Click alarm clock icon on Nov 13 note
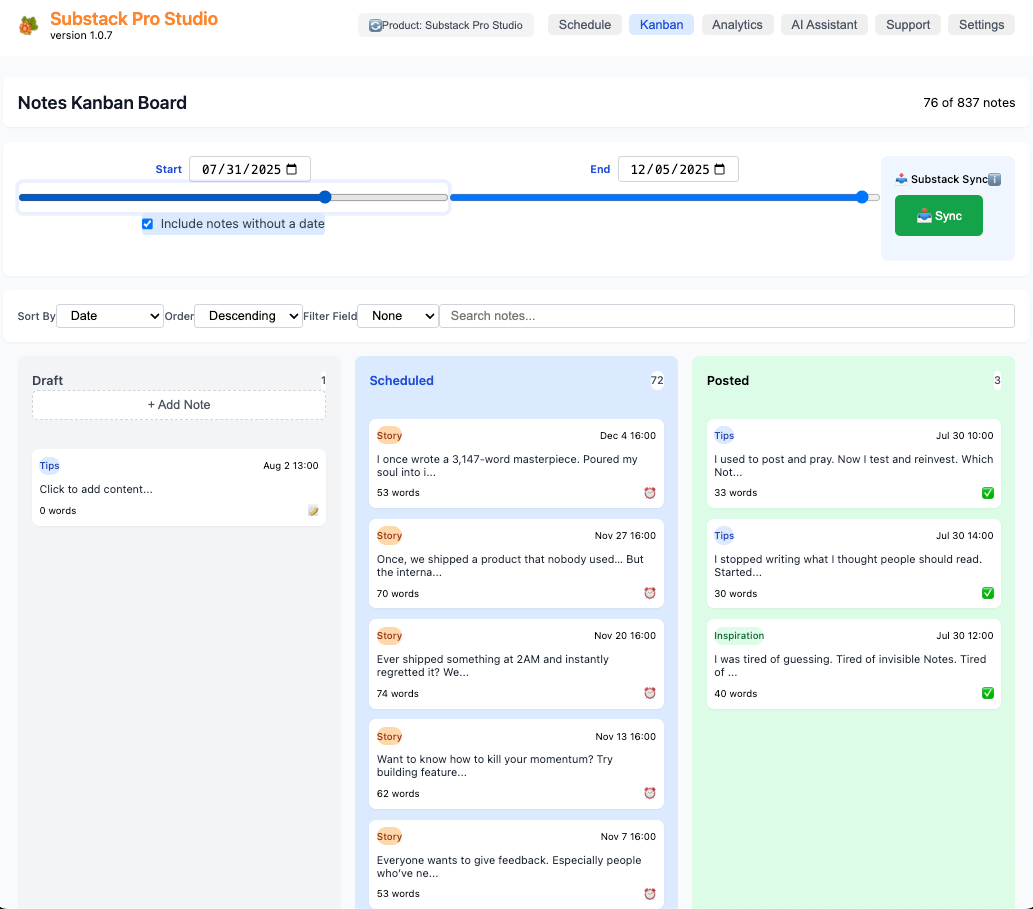This screenshot has width=1033, height=909. 650,793
